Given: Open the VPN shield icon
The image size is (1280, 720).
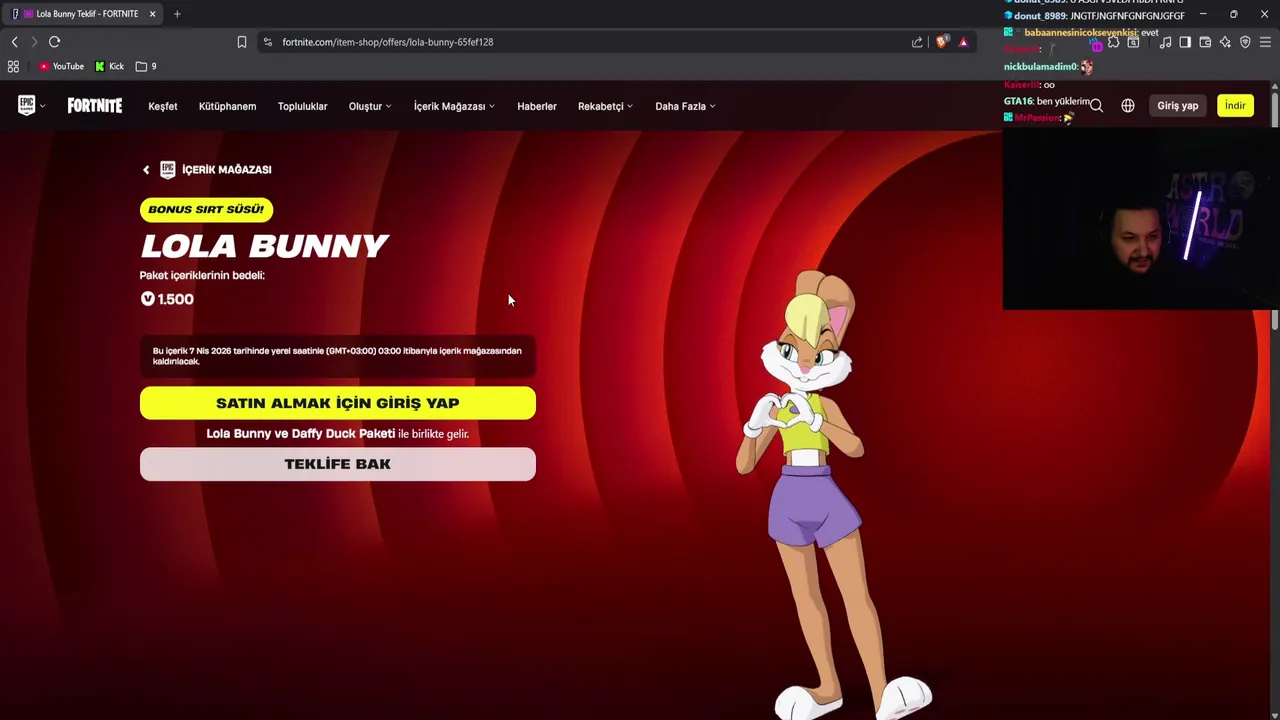Looking at the screenshot, I should click(1245, 42).
